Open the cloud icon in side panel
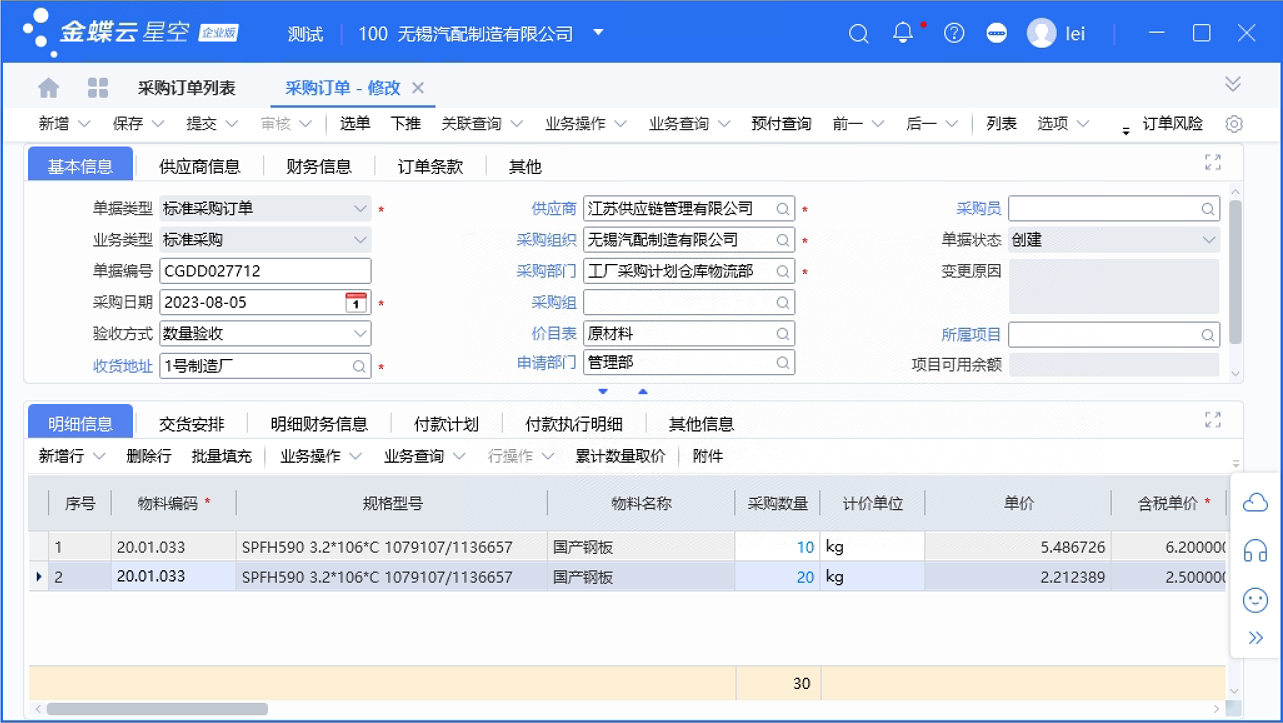The width and height of the screenshot is (1283, 723). coord(1255,503)
